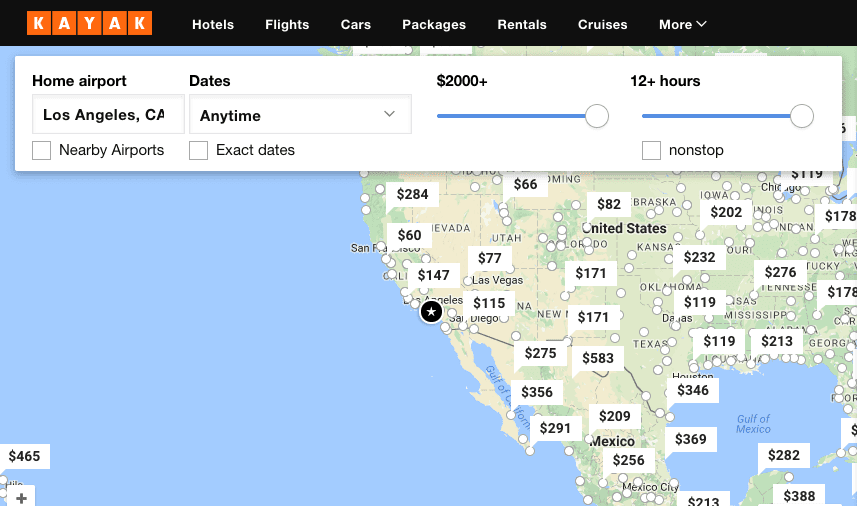Switch to the Cruises section
857x506 pixels.
coord(603,25)
